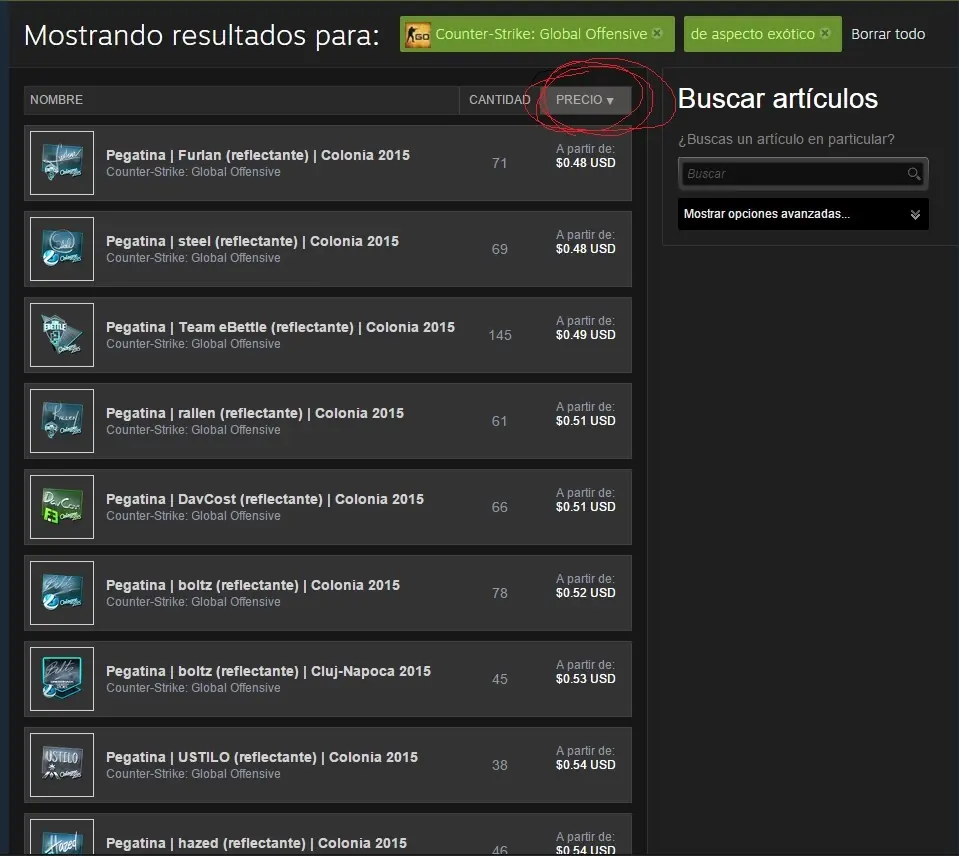Click the rallen sticker price '$0.51 USD'
The width and height of the screenshot is (959, 856).
585,421
